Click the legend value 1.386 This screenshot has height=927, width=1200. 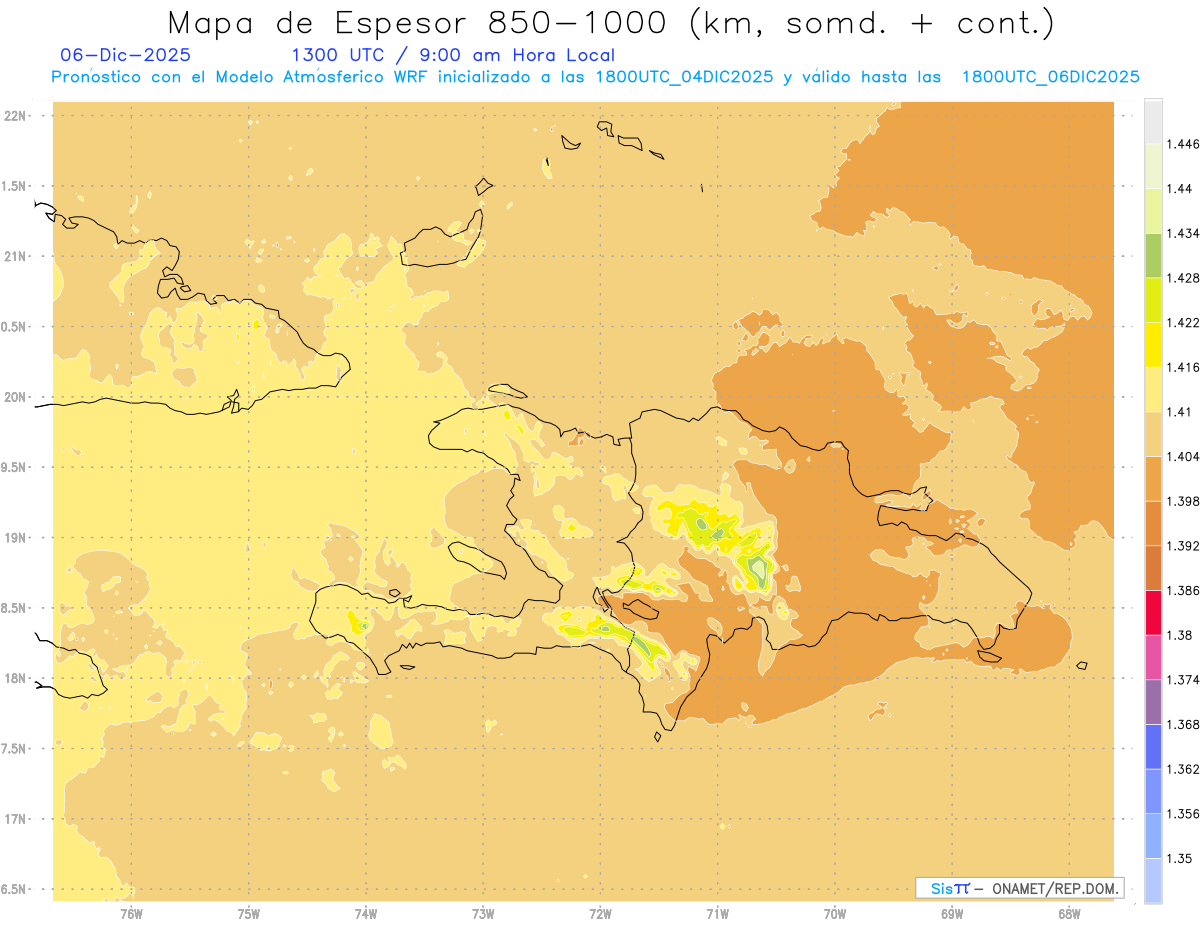coord(1183,591)
